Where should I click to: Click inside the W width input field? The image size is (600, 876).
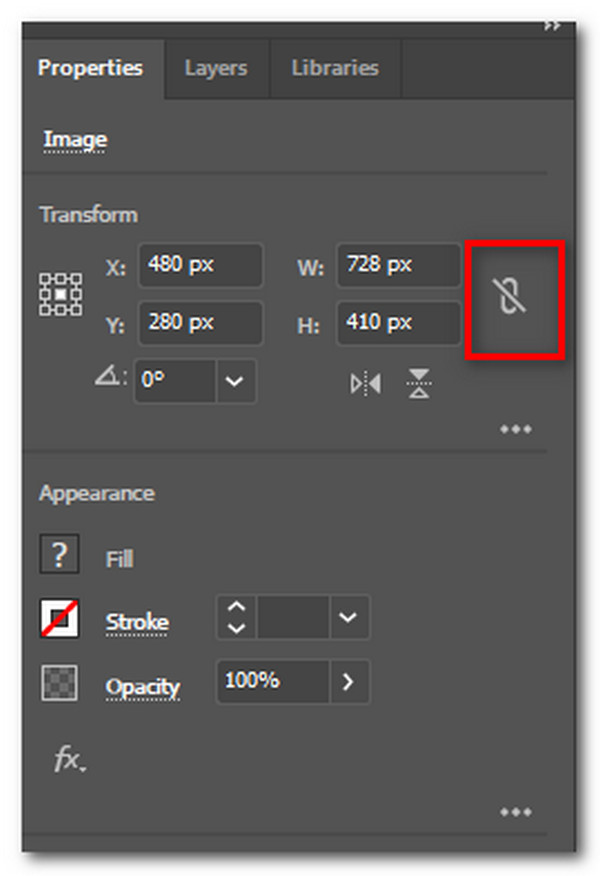coord(398,265)
